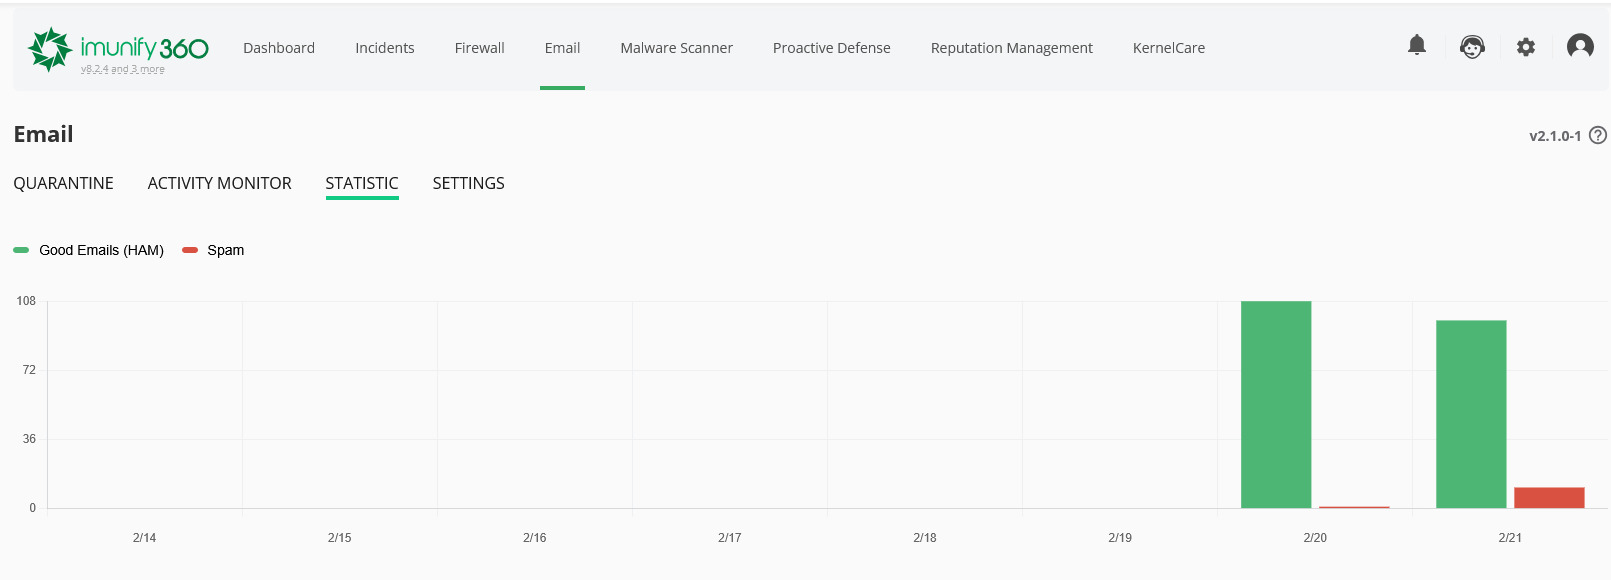The width and height of the screenshot is (1611, 580).
Task: Toggle Good Emails (HAM) legend swatch
Action: click(21, 250)
